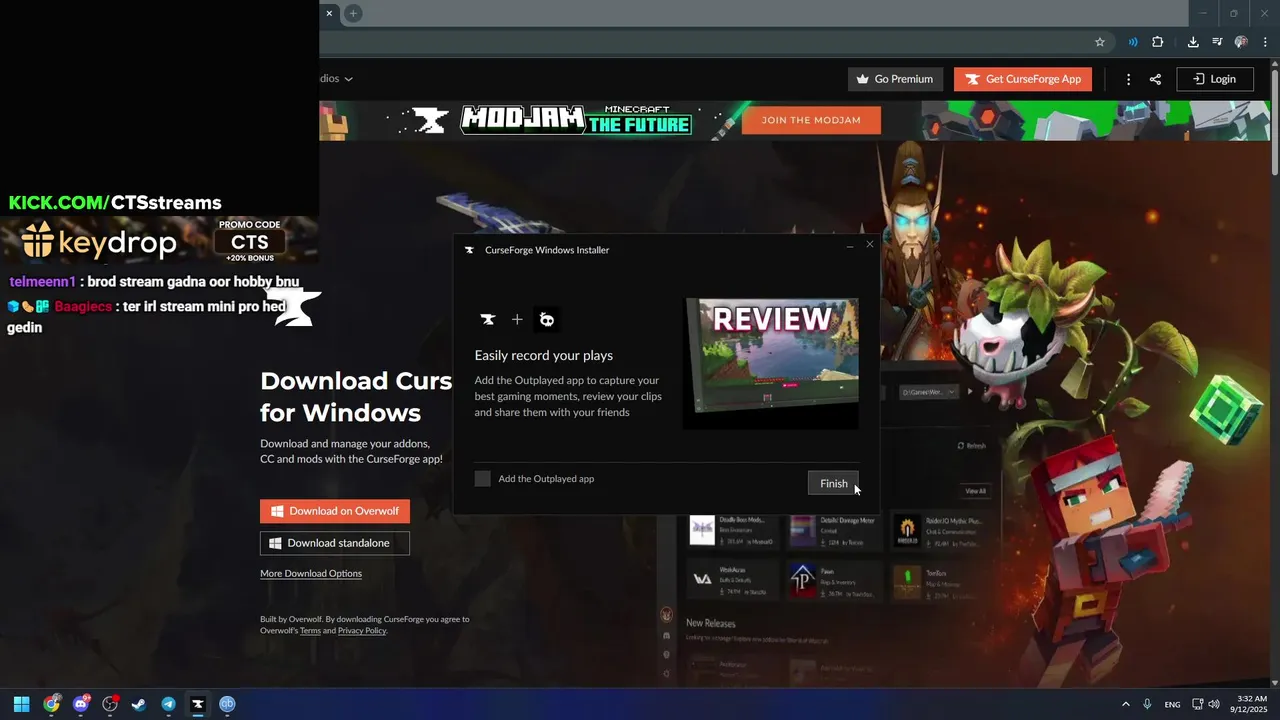The height and width of the screenshot is (720, 1280).
Task: Click the New Releases heading in preview
Action: coord(711,623)
